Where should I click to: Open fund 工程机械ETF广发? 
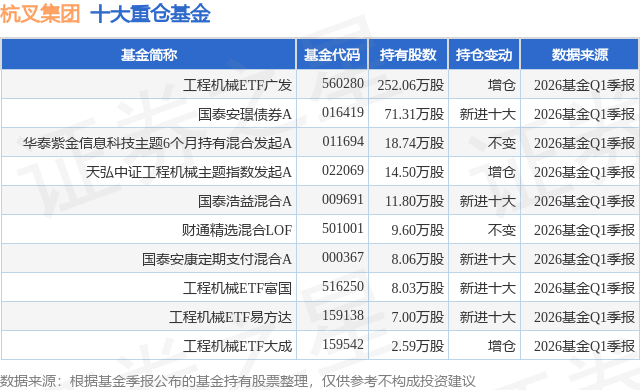237,85
